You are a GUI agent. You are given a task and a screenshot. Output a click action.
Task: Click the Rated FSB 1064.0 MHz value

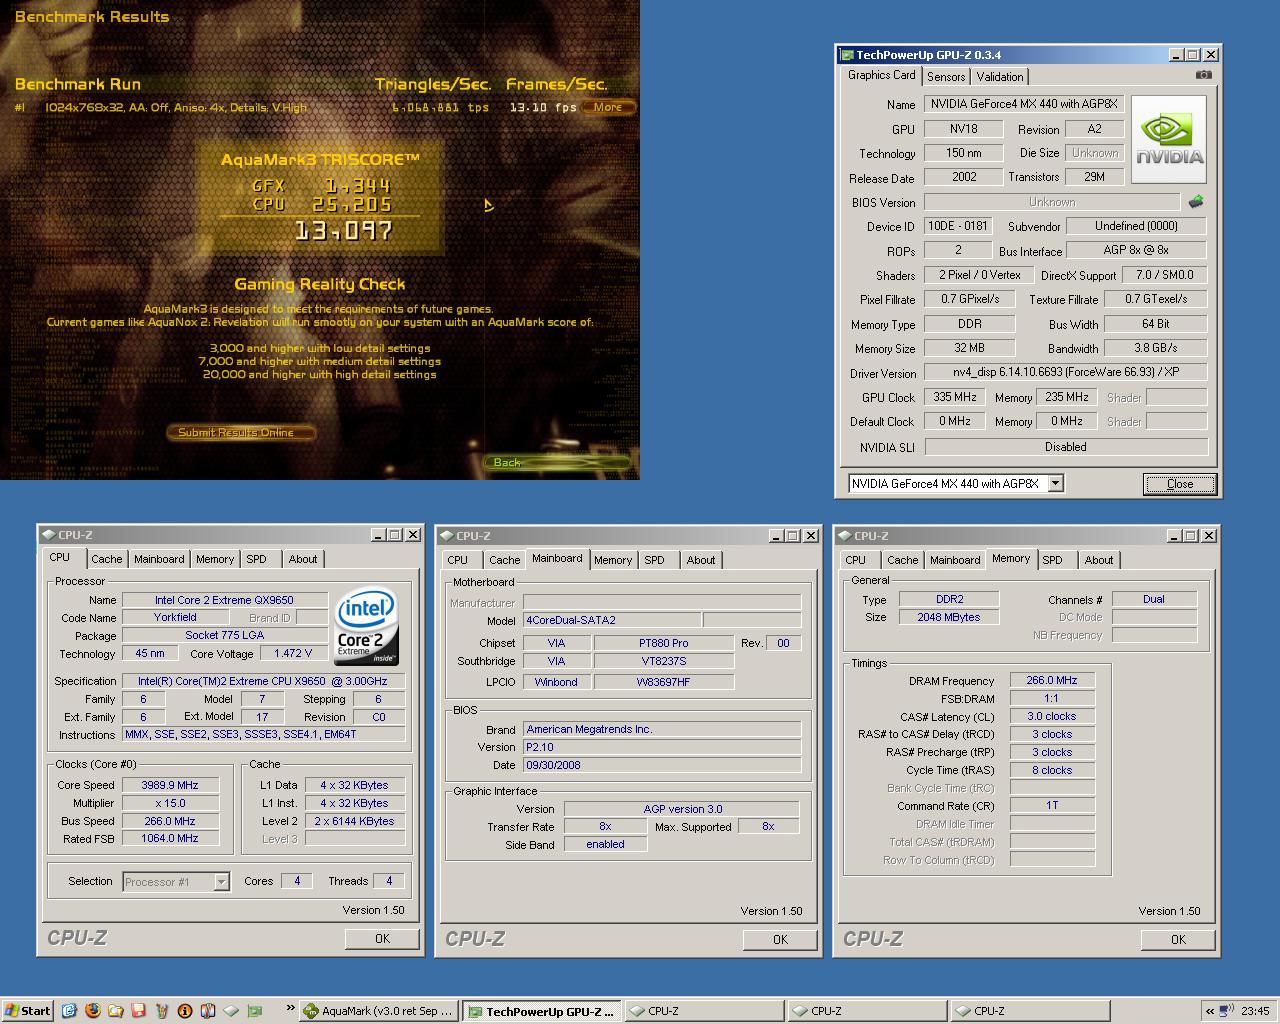click(x=170, y=838)
